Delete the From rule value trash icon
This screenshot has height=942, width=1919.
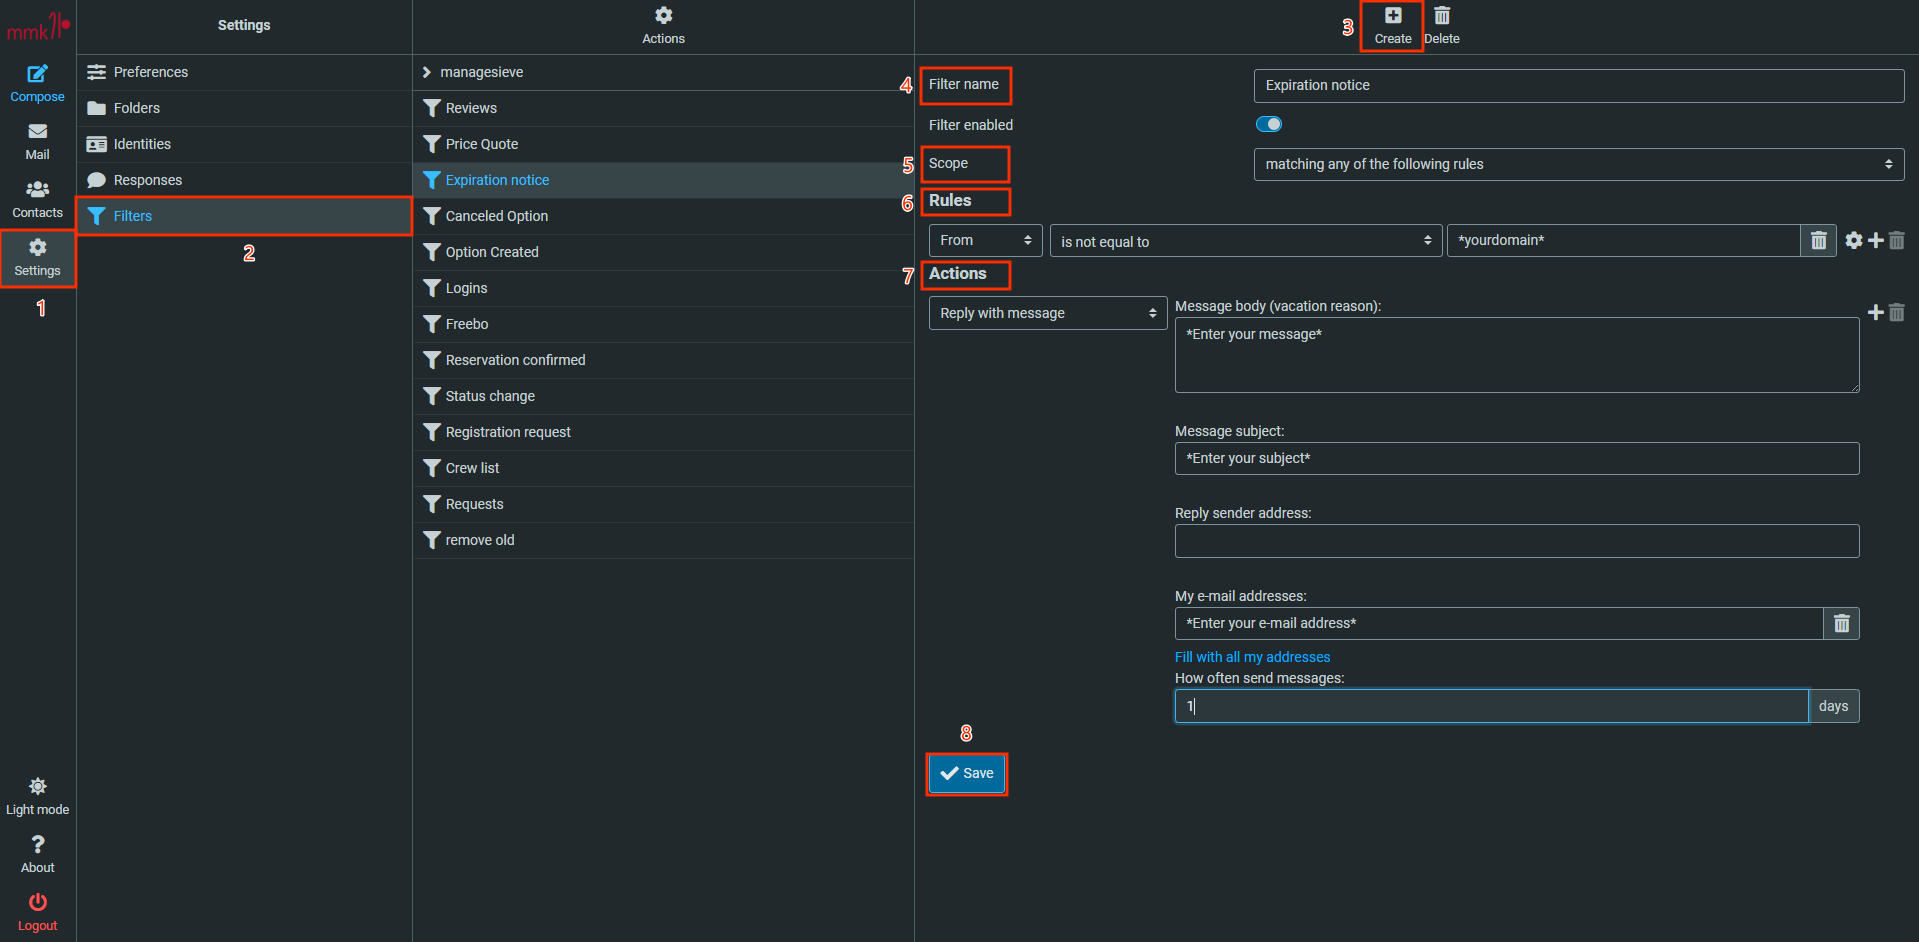pyautogui.click(x=1818, y=240)
